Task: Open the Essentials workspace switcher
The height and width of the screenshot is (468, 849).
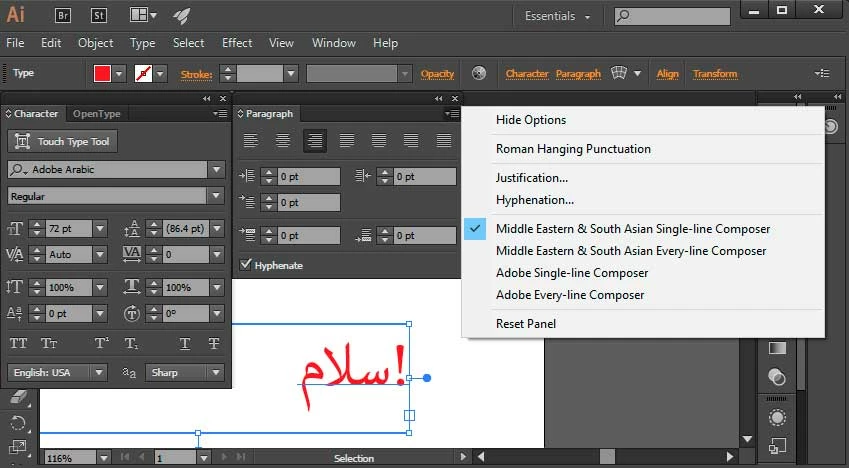Action: click(x=557, y=16)
